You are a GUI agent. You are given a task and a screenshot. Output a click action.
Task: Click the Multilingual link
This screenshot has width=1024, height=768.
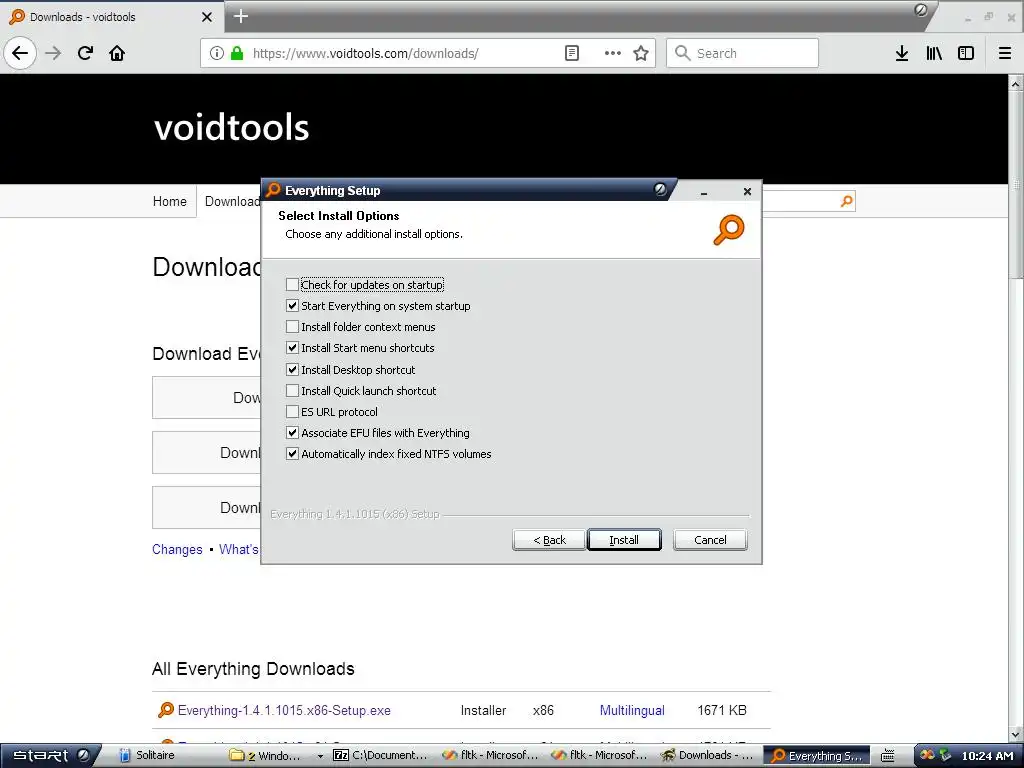pyautogui.click(x=632, y=710)
